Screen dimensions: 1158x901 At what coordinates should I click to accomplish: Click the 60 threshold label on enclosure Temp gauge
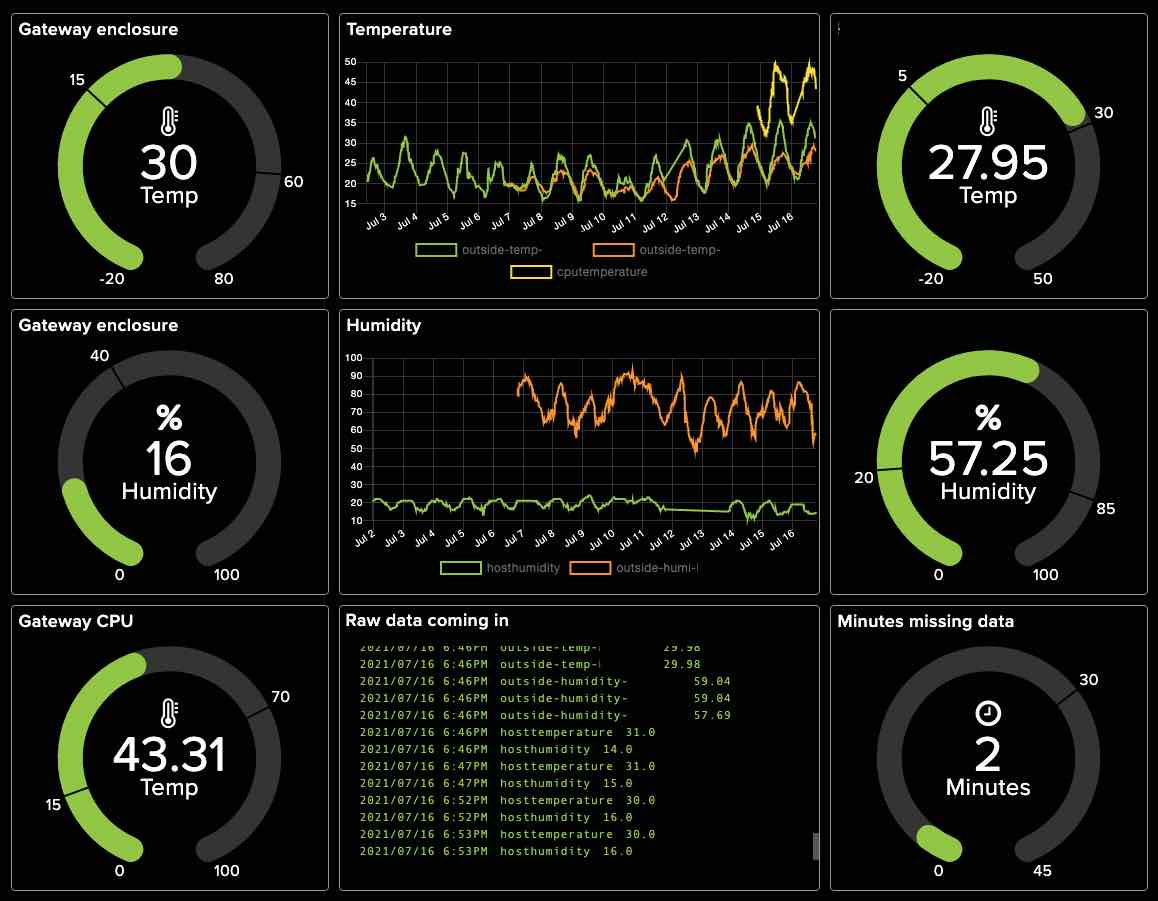pos(293,182)
